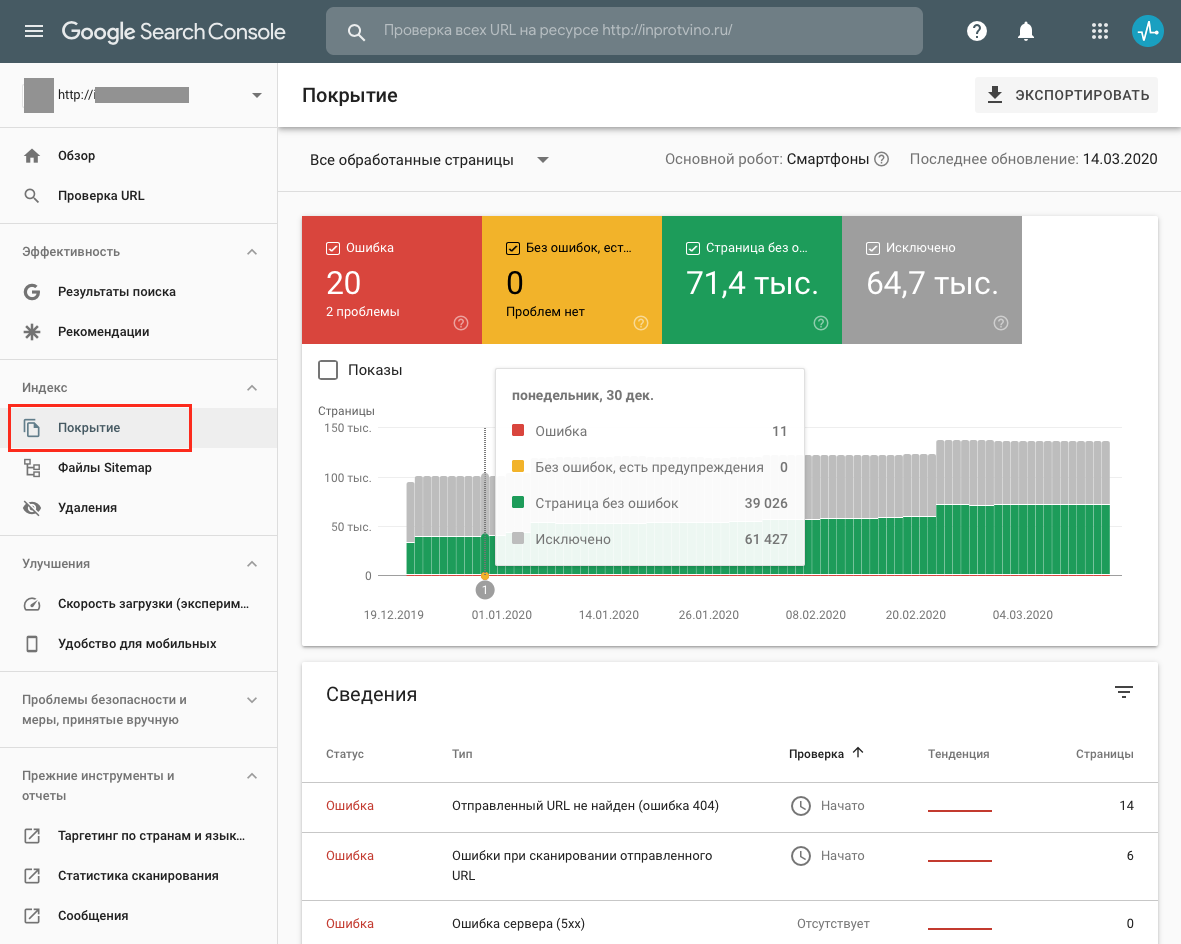Click green Страница без ошибок legend swatch
1181x944 pixels.
click(x=517, y=503)
